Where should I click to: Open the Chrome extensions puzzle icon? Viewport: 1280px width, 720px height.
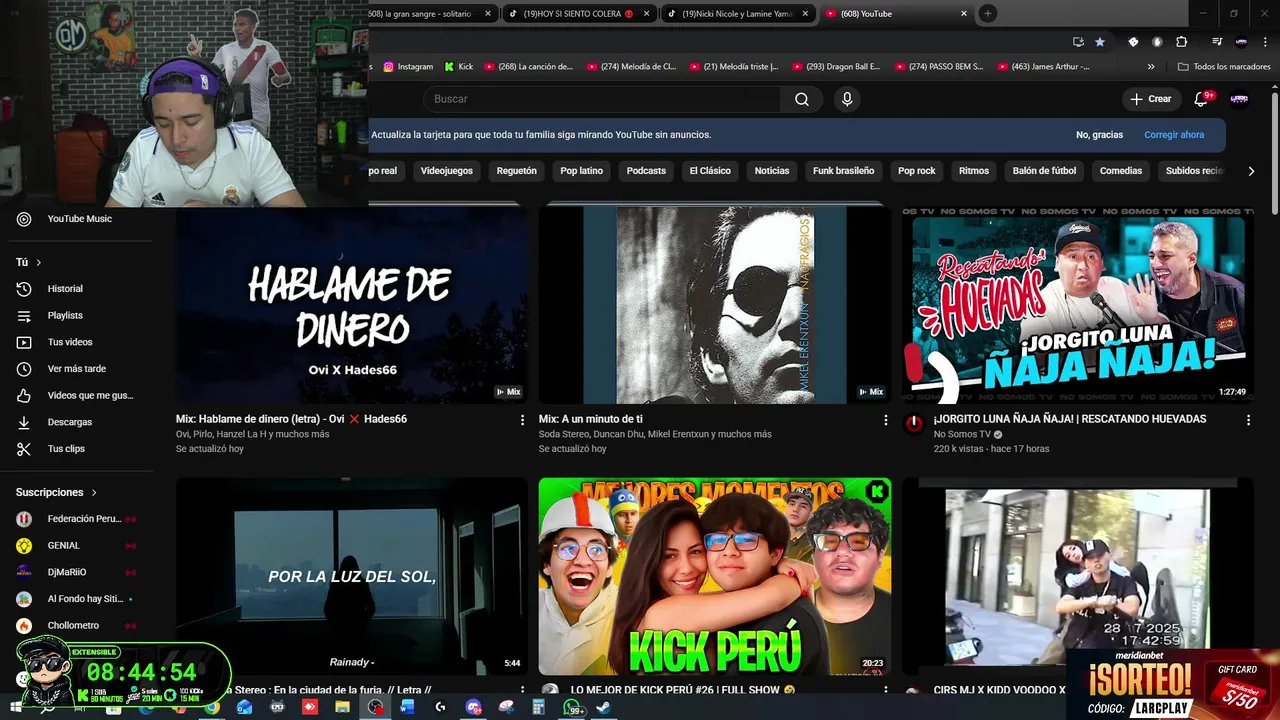(1181, 42)
